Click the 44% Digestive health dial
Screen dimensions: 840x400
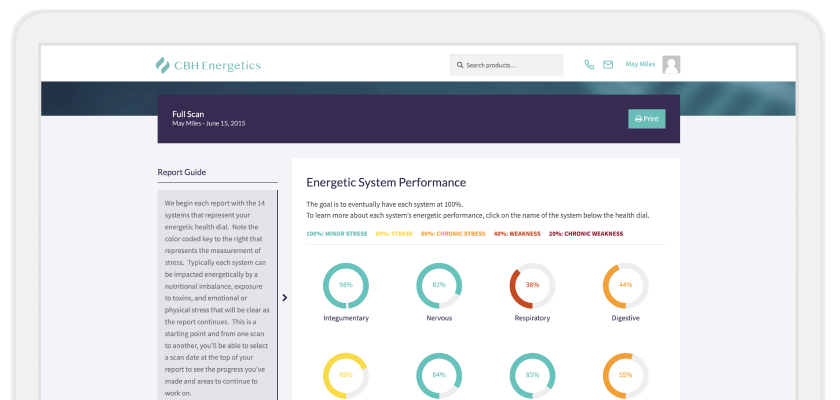(625, 285)
